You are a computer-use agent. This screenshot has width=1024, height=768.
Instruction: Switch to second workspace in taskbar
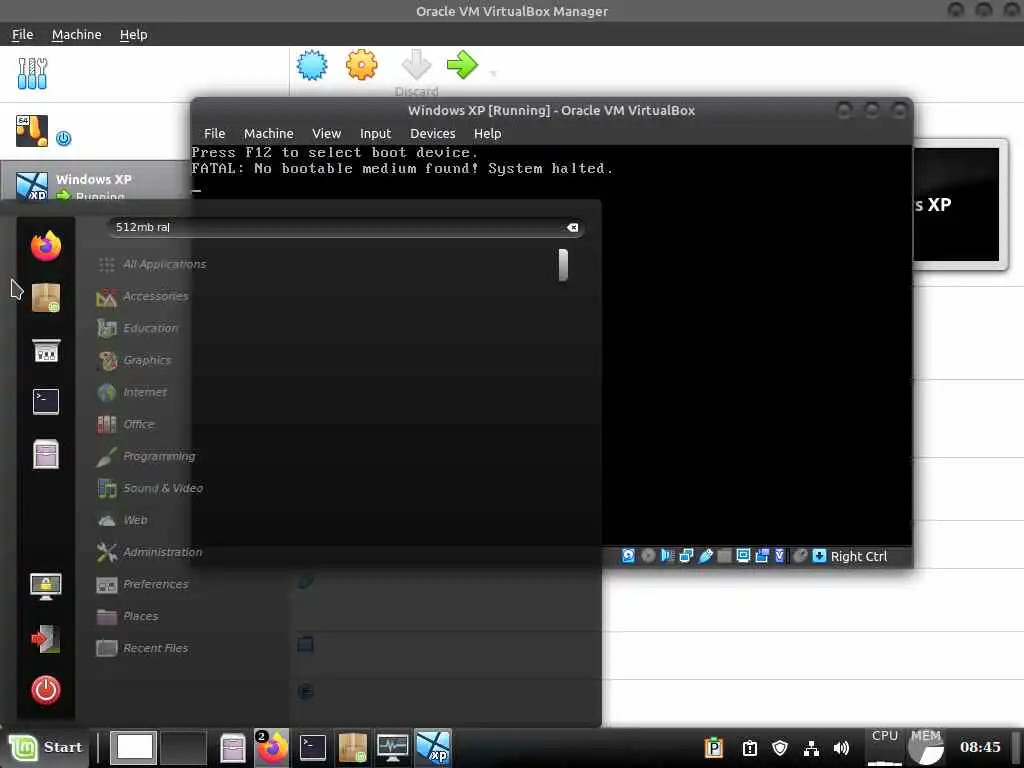pos(183,747)
